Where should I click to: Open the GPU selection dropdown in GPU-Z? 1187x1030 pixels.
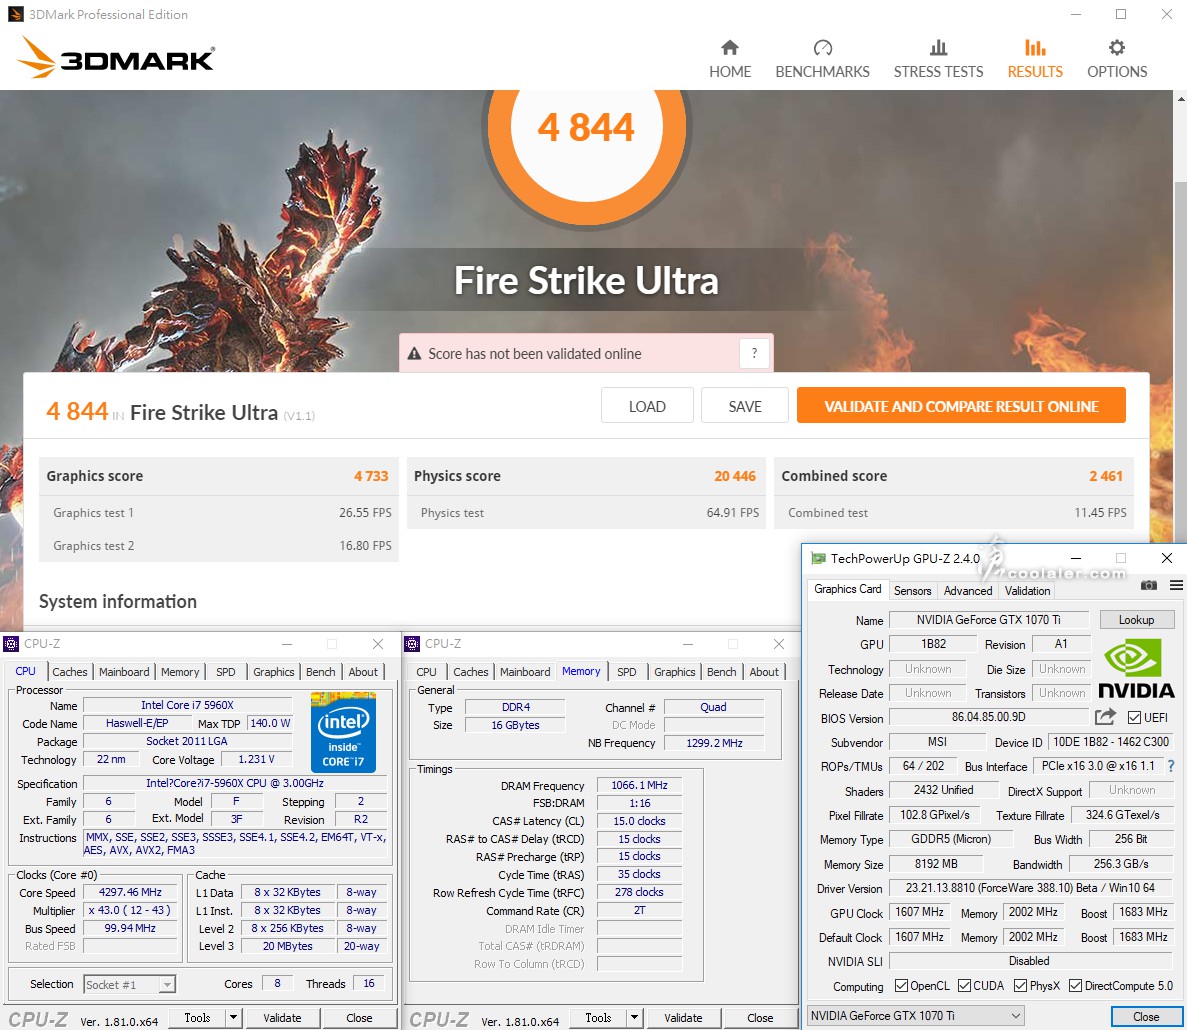(916, 1016)
